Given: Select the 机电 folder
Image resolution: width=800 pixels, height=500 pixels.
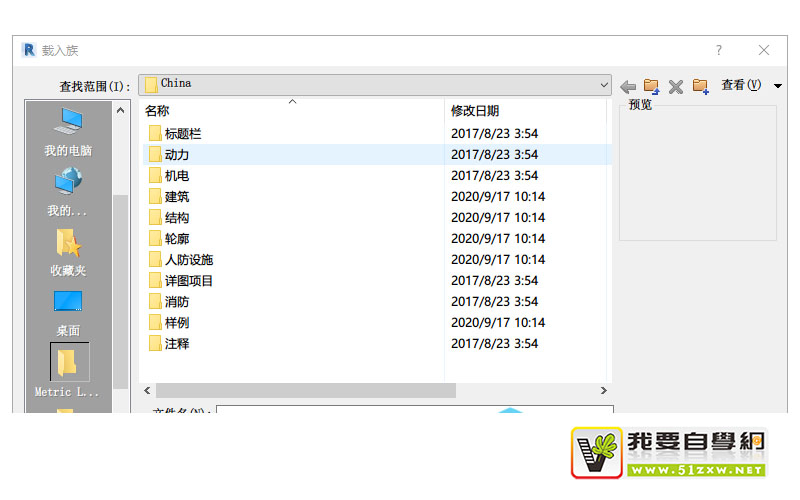Looking at the screenshot, I should (176, 176).
